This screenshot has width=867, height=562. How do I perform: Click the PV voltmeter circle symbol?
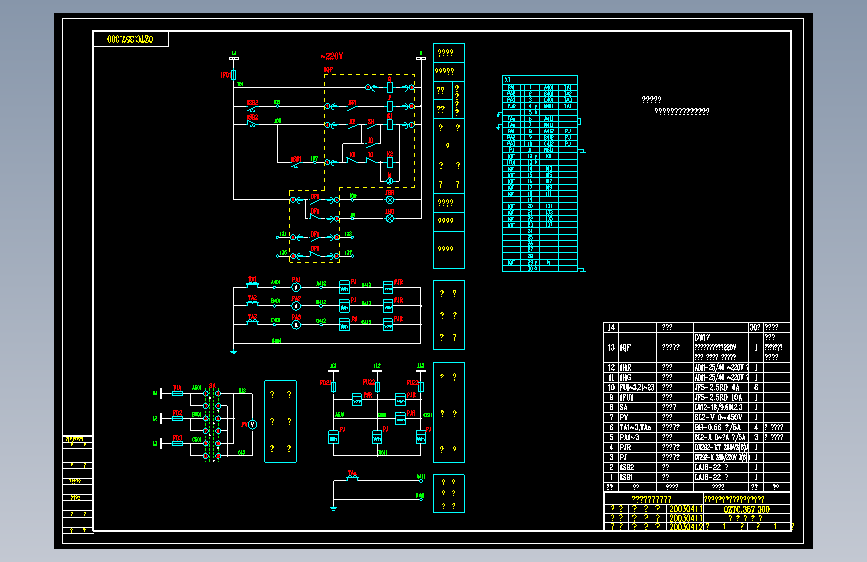[x=252, y=425]
